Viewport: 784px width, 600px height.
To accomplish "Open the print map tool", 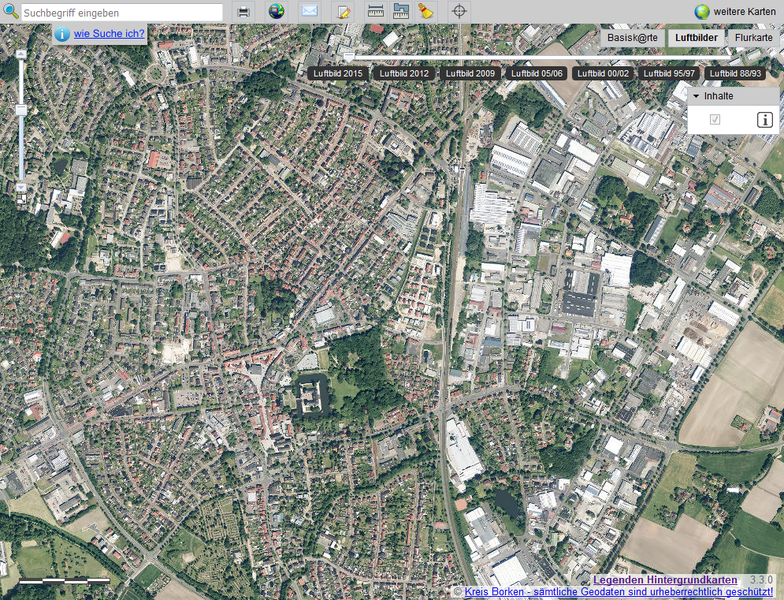I will click(x=244, y=12).
